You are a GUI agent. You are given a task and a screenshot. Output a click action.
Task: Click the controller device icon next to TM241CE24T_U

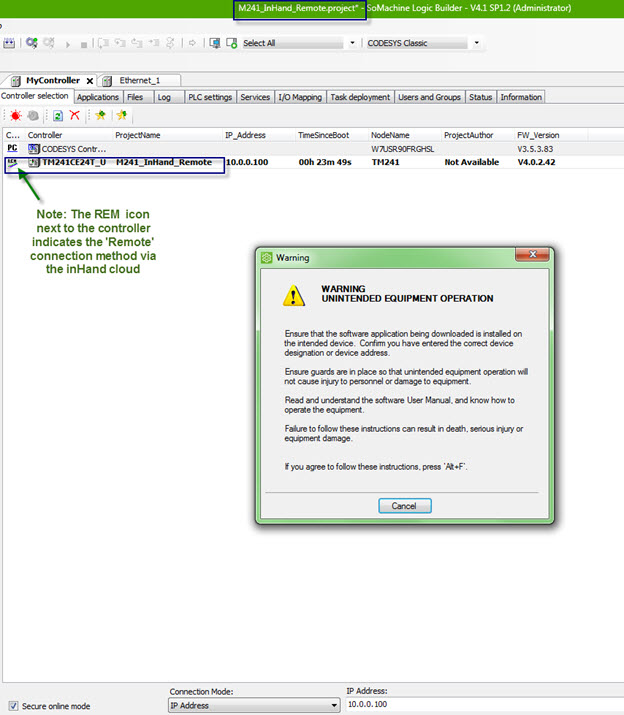click(x=34, y=162)
